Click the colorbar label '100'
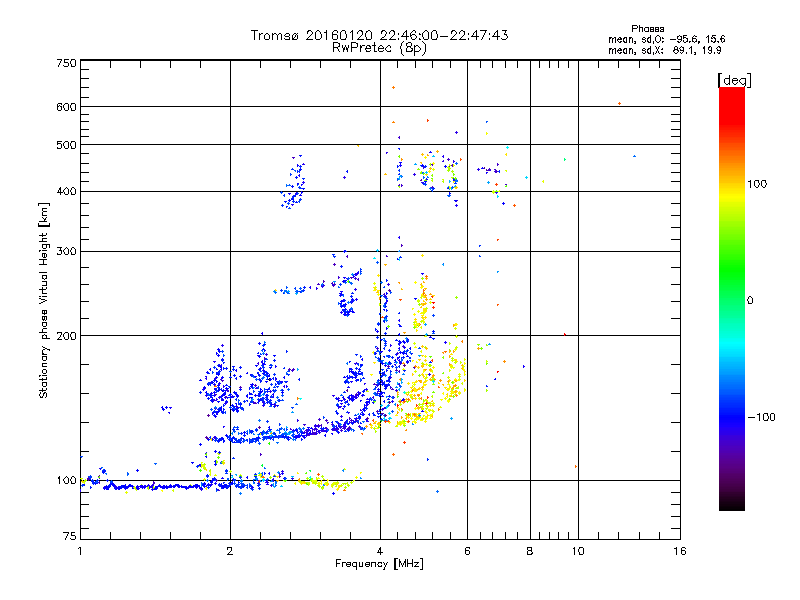Screen dimensions: 800x600 tap(757, 184)
